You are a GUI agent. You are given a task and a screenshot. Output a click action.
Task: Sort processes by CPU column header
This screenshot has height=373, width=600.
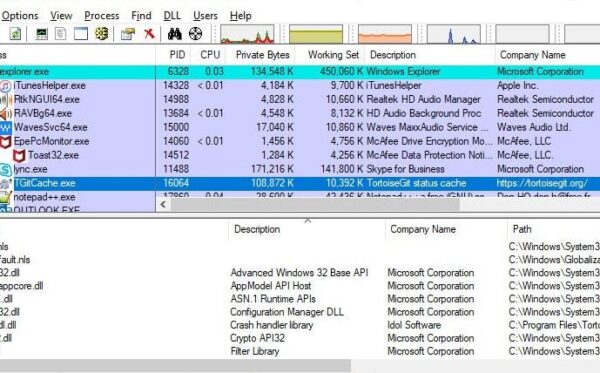coord(209,55)
